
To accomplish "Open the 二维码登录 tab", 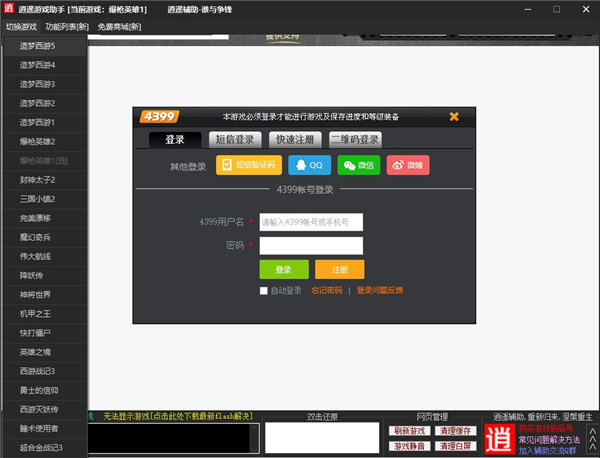I will 355,140.
